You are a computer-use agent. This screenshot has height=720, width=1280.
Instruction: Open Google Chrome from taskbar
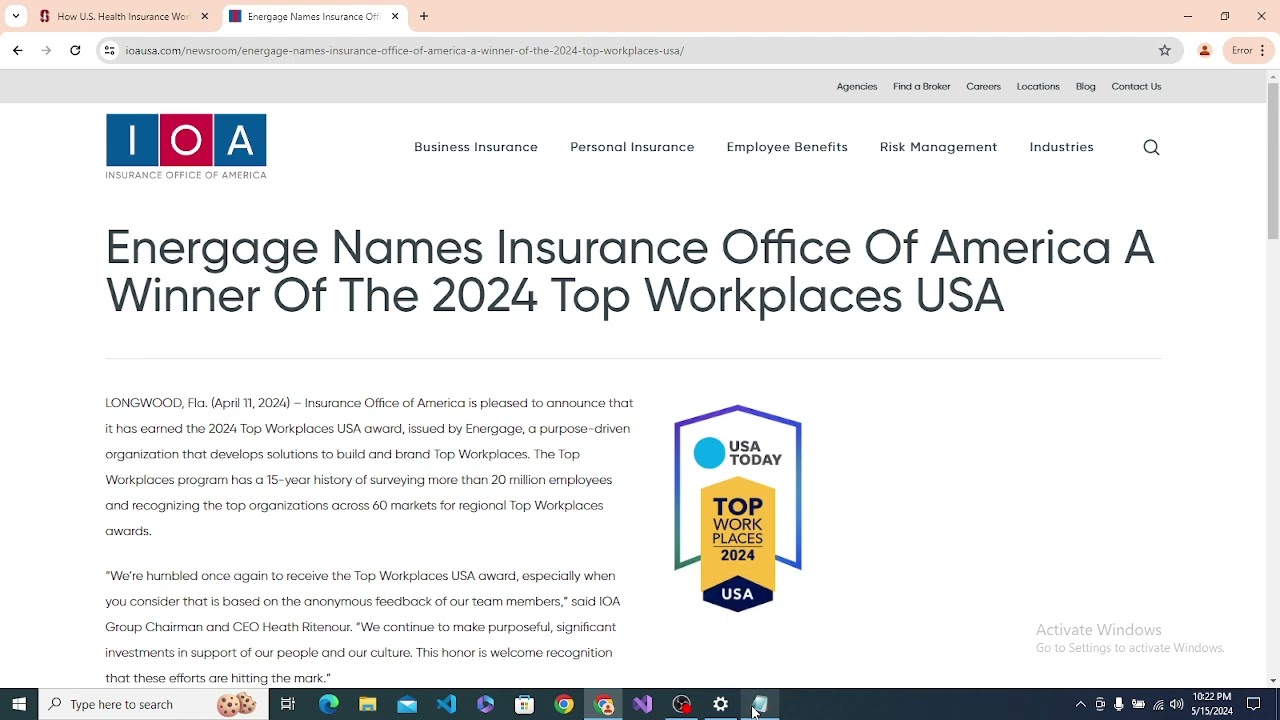(564, 704)
